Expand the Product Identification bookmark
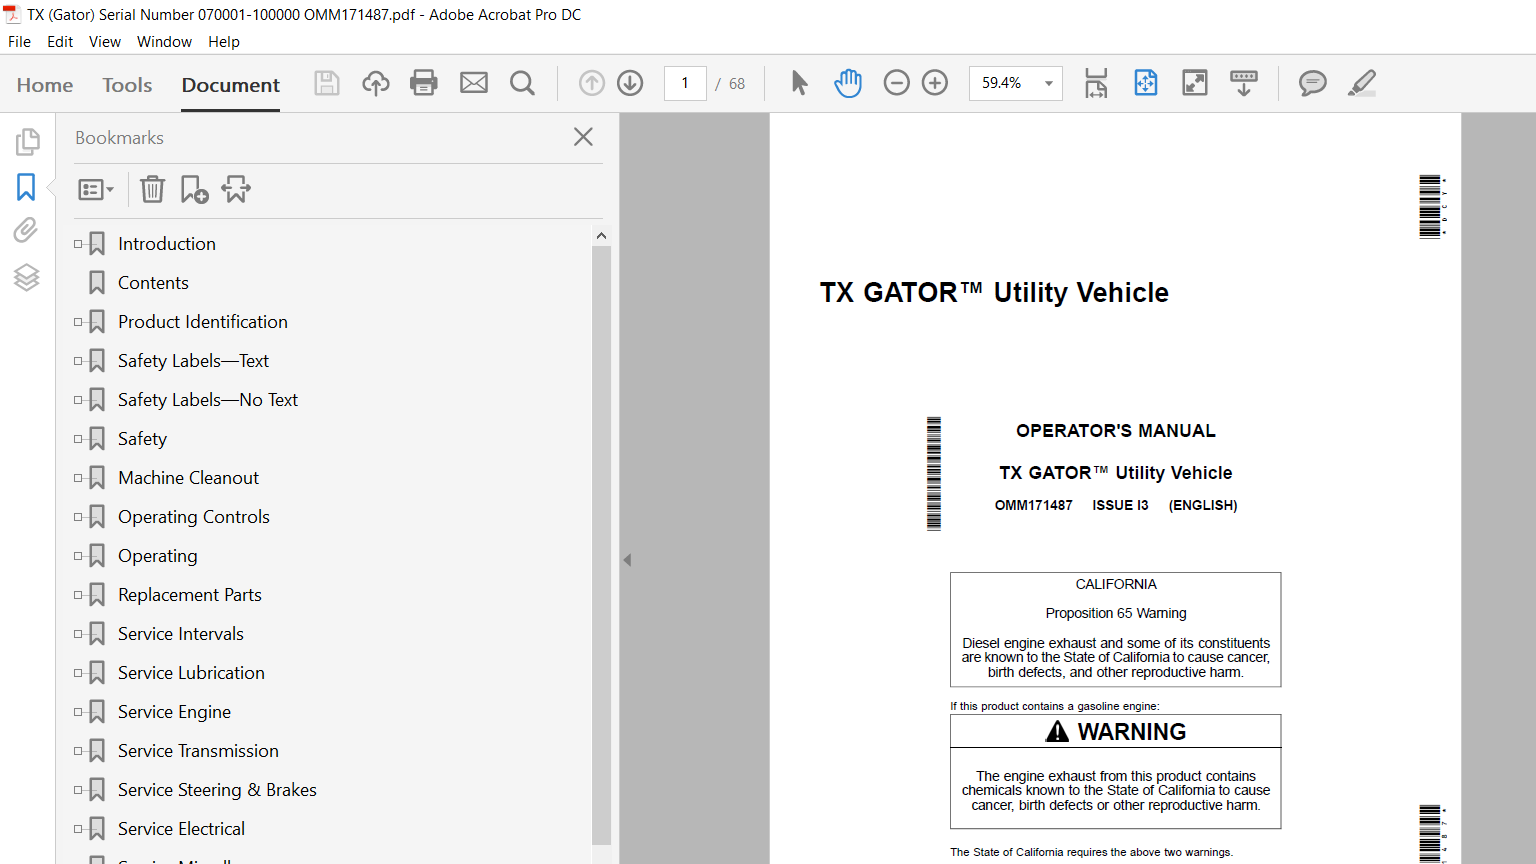The image size is (1536, 864). (78, 322)
